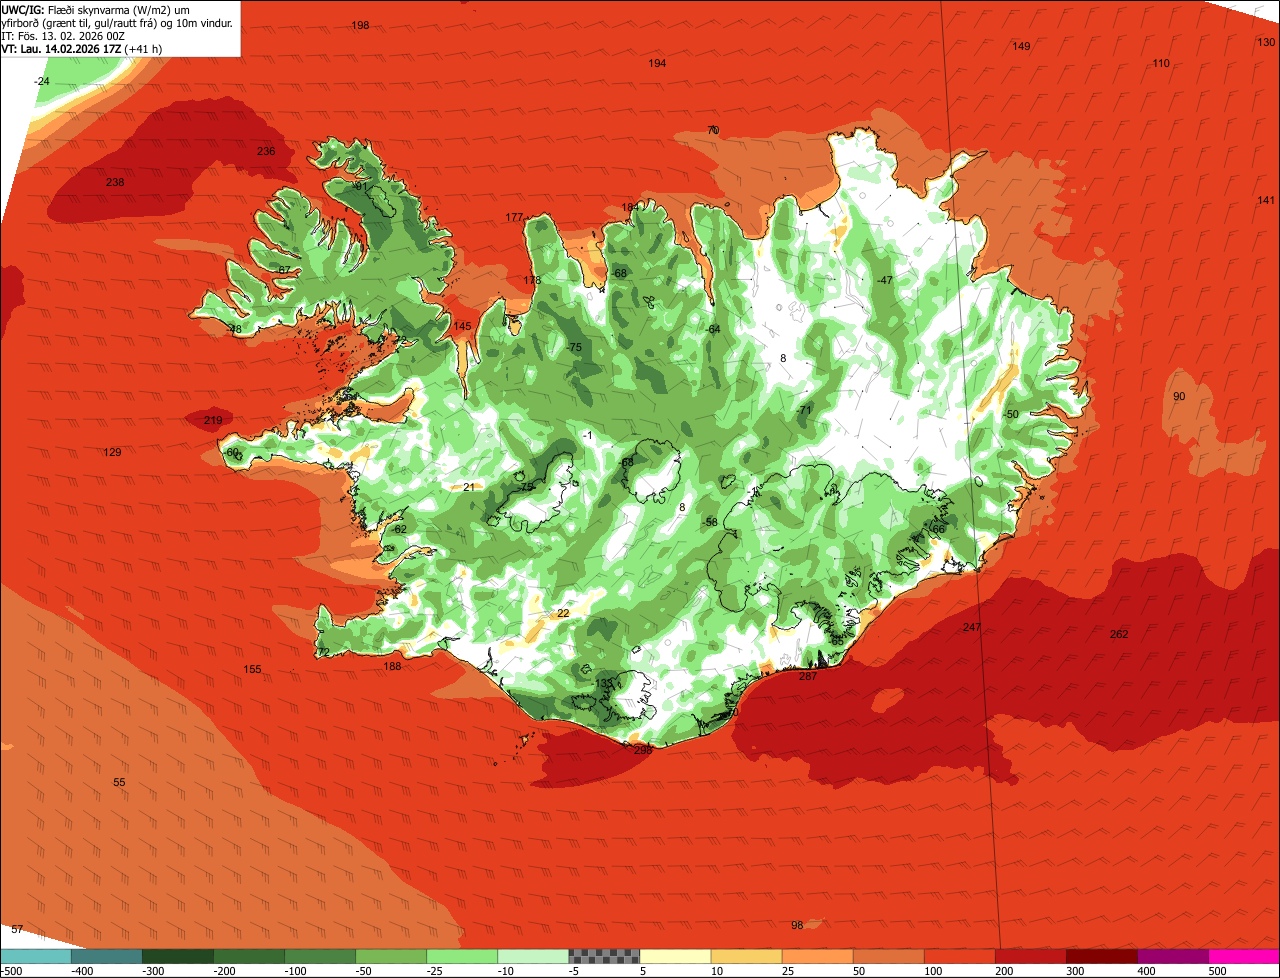Select the value 287 off the south coast
Image resolution: width=1280 pixels, height=978 pixels.
808,676
